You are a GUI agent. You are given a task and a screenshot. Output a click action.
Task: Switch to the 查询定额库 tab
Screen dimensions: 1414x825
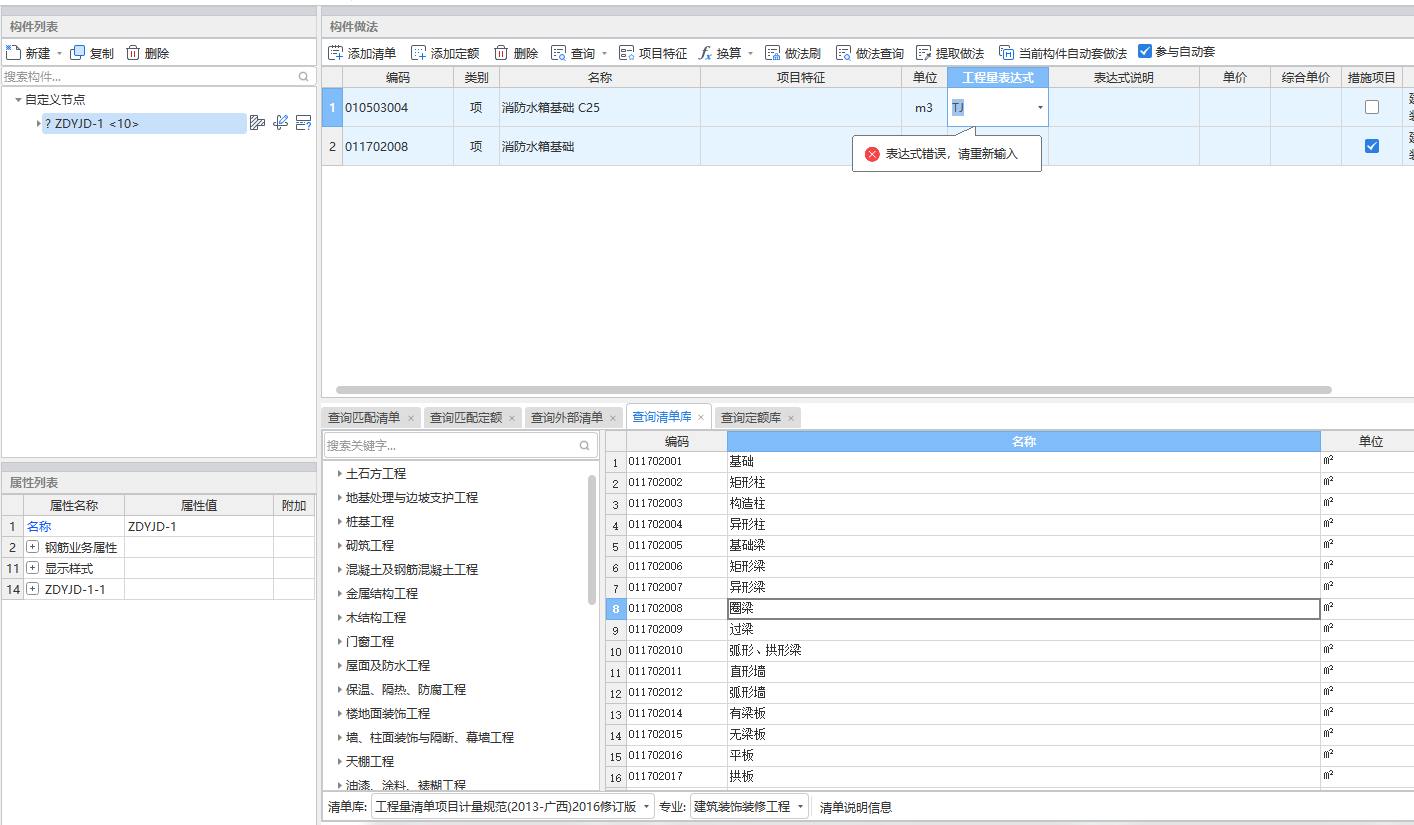click(x=751, y=418)
